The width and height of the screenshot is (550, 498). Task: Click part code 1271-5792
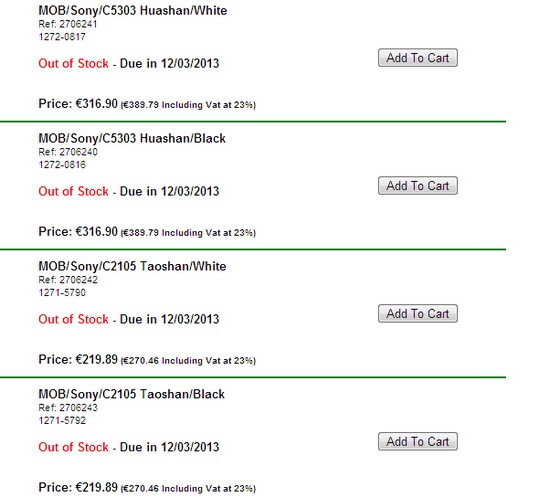click(62, 420)
